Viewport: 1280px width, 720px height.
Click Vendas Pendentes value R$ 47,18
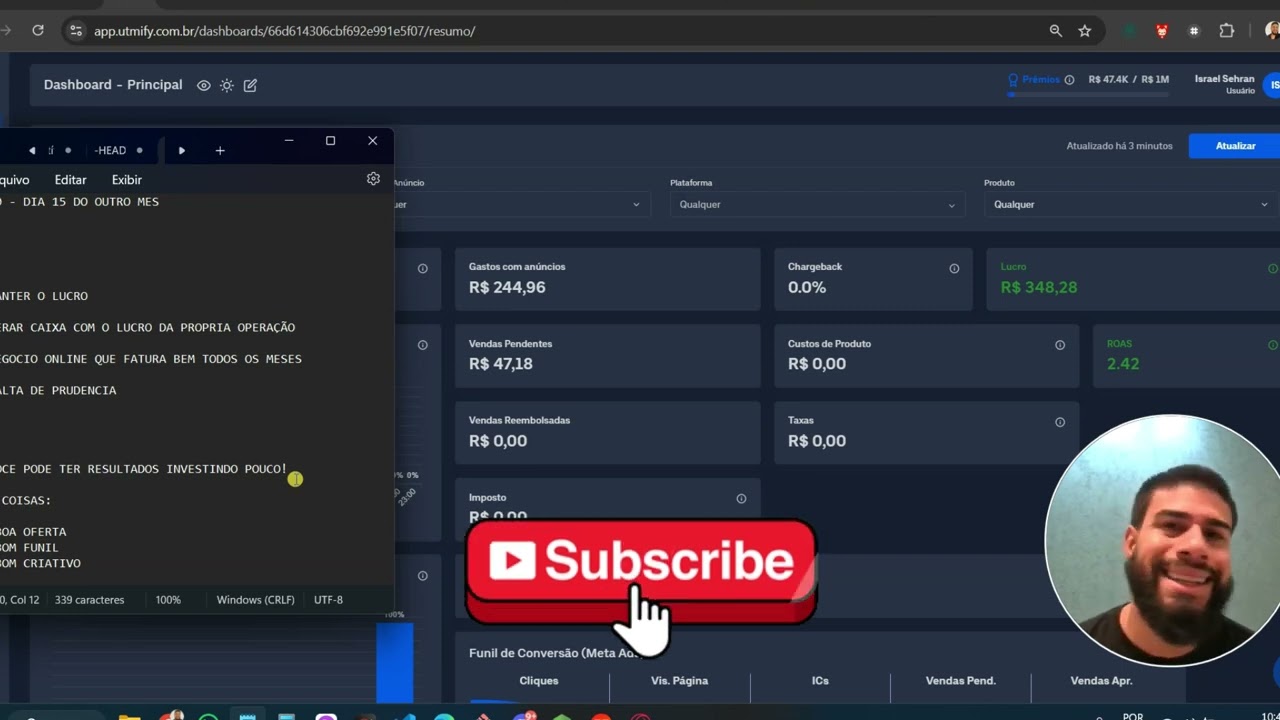tap(500, 364)
